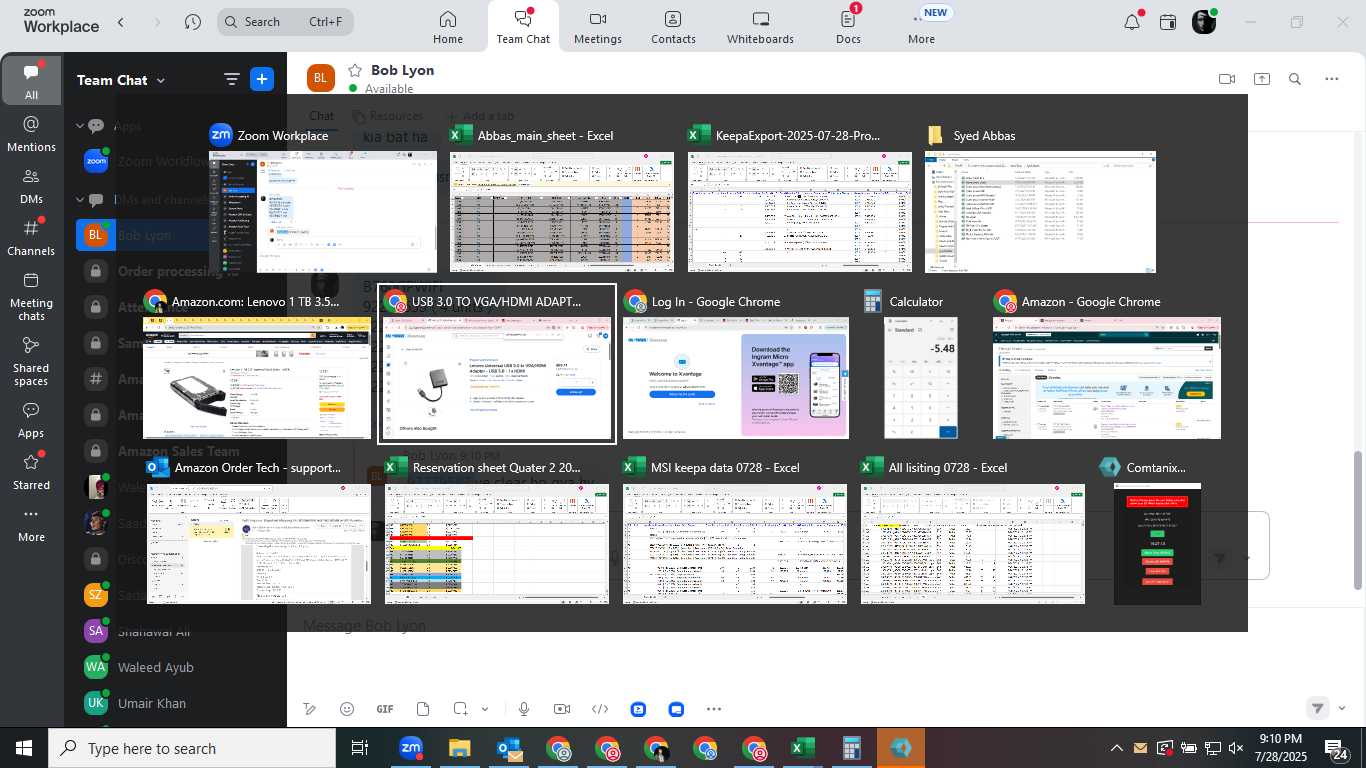Open the emoji picker

pos(347,709)
